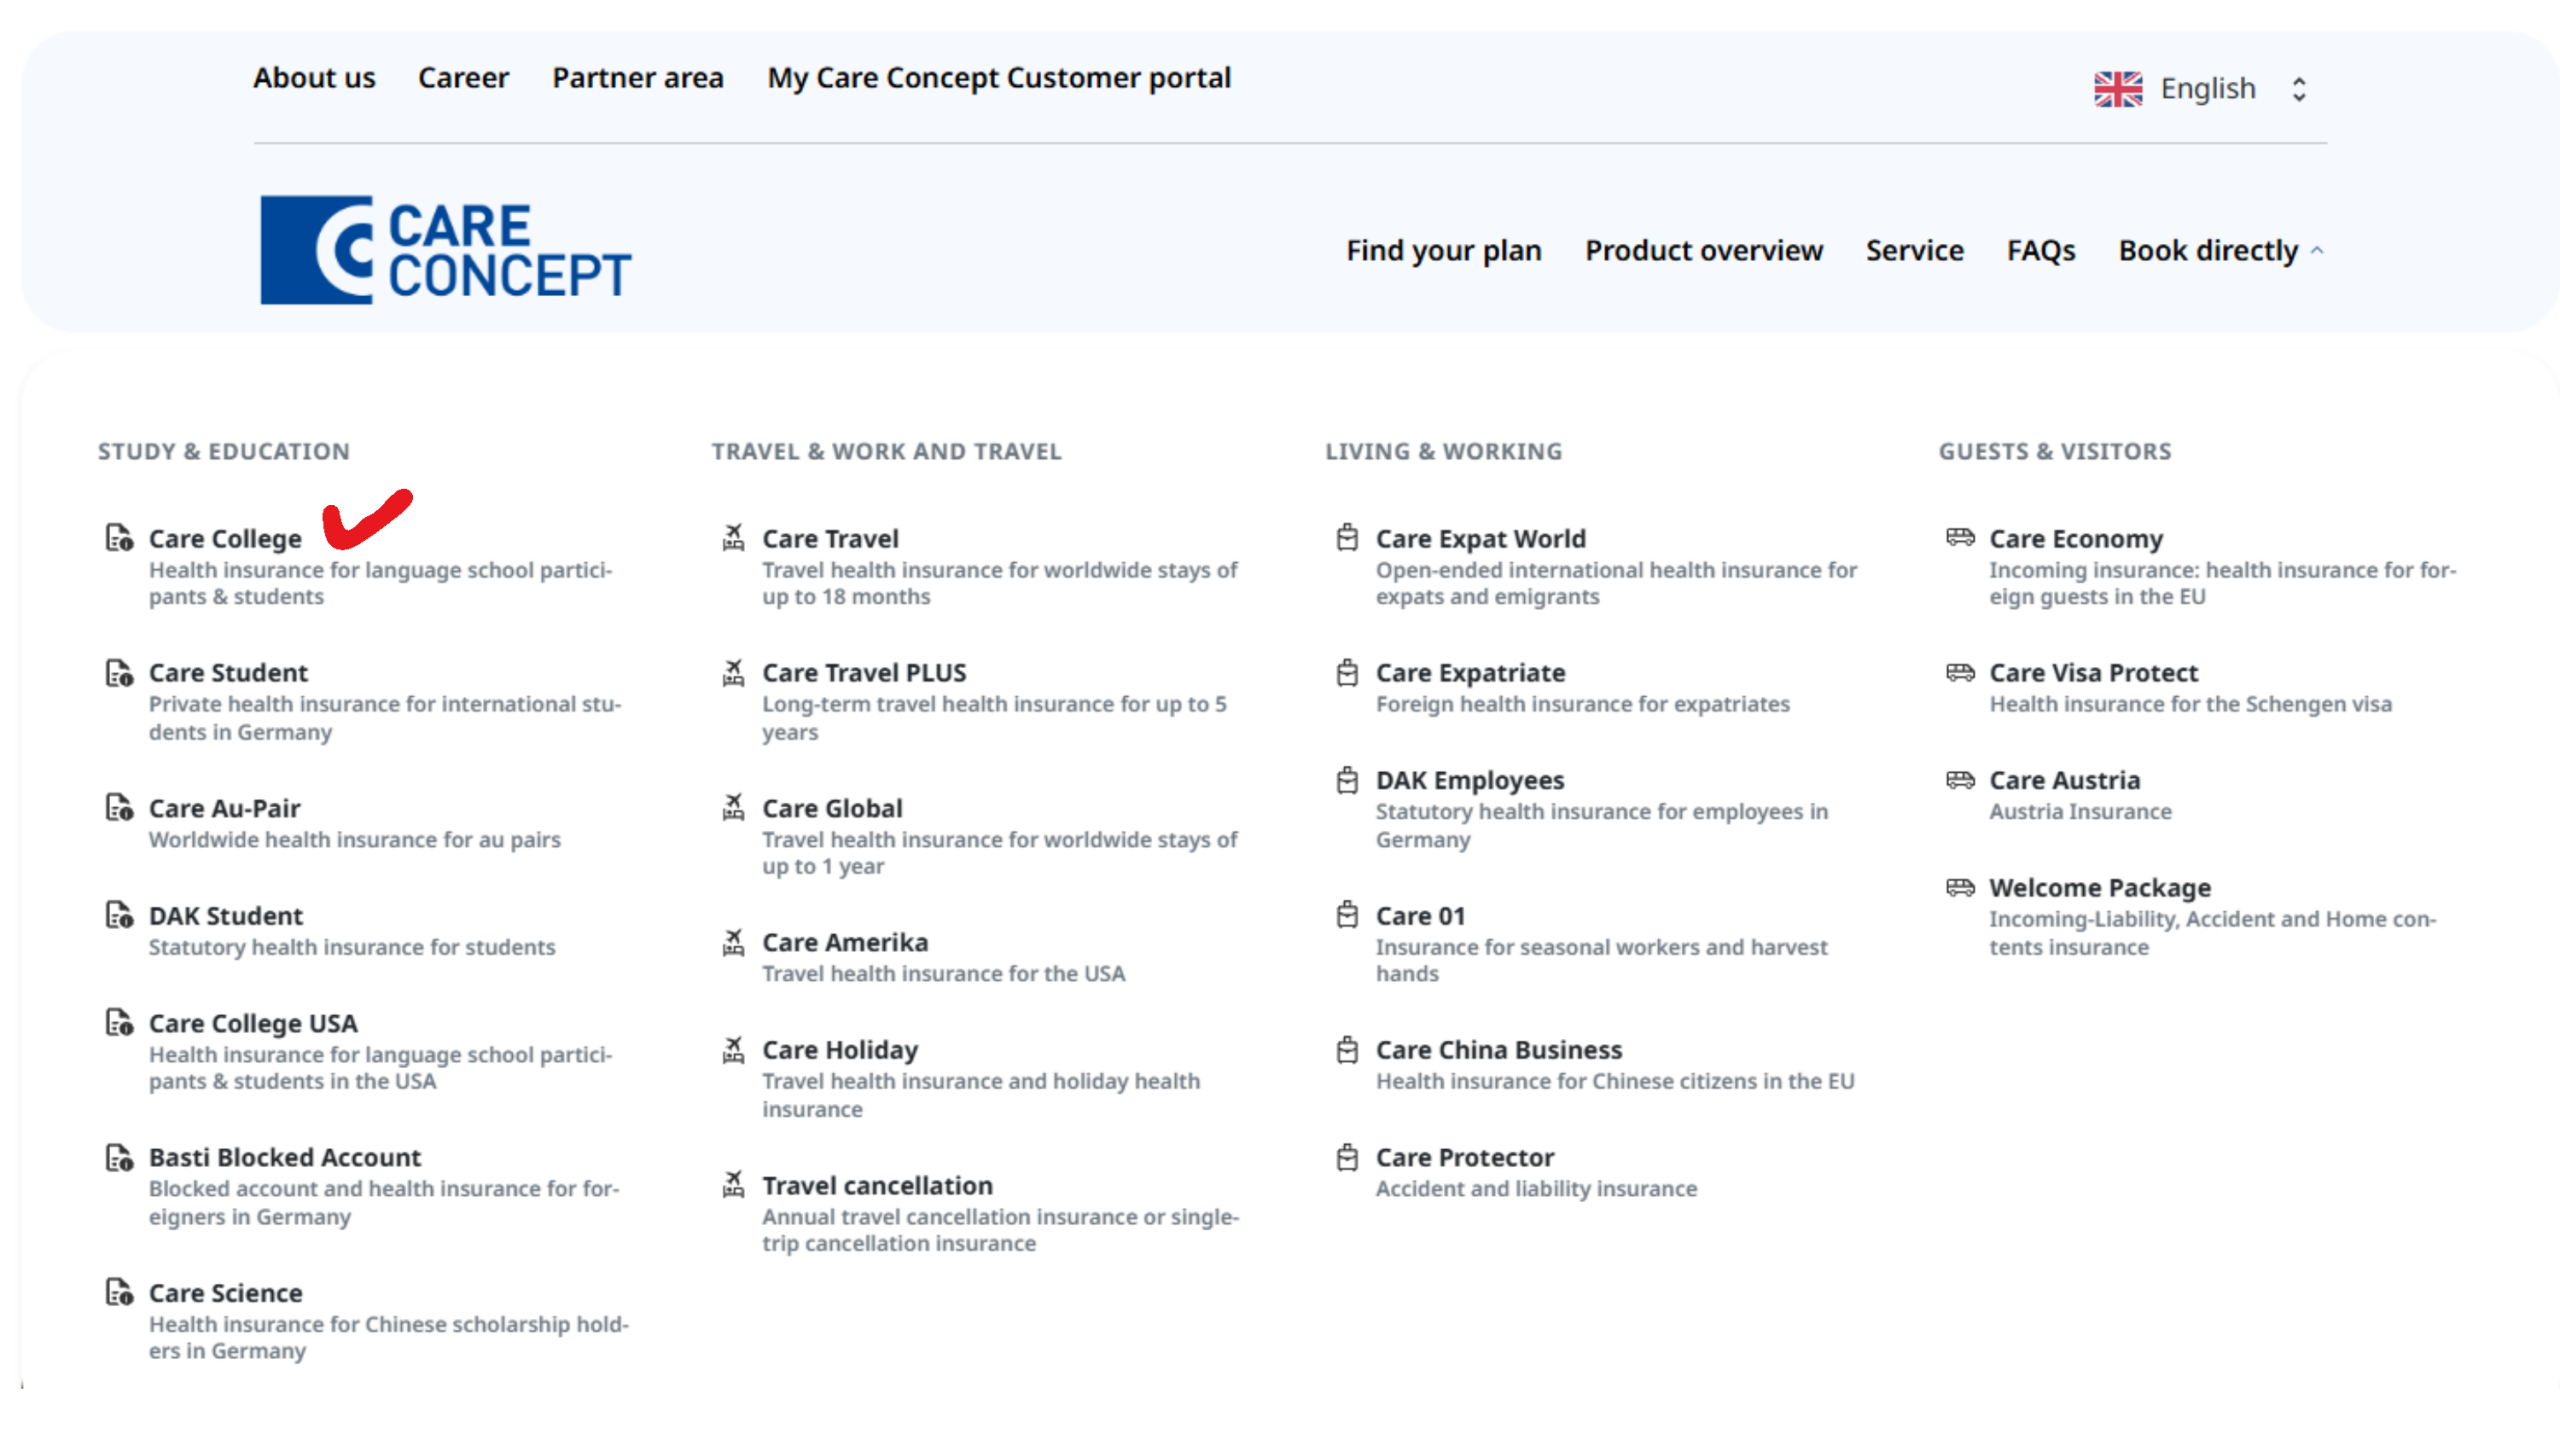Select the Care Visa Protect link

point(2093,673)
